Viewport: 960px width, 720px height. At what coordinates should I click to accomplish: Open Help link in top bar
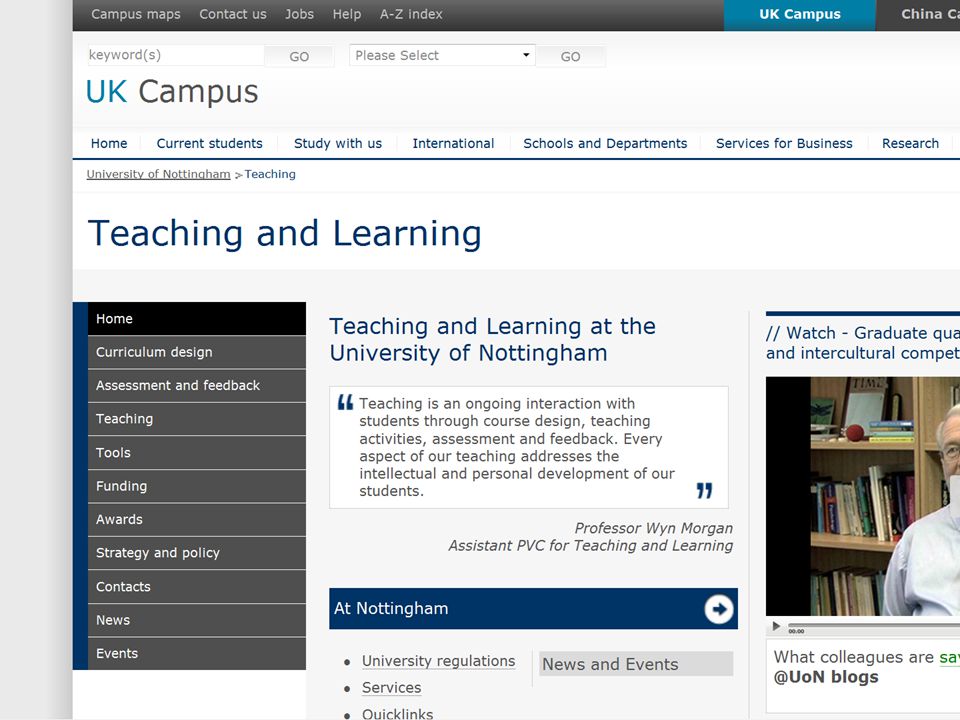coord(347,14)
